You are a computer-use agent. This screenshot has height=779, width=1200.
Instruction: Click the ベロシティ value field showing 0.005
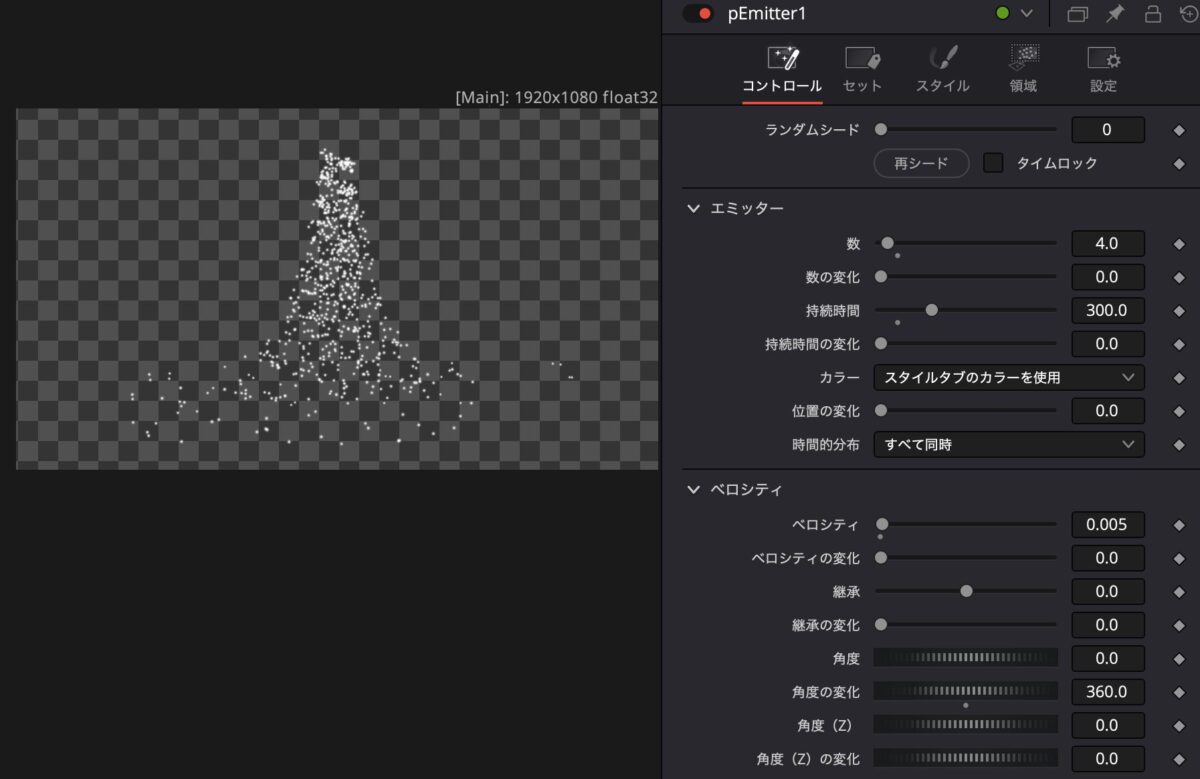pos(1107,524)
